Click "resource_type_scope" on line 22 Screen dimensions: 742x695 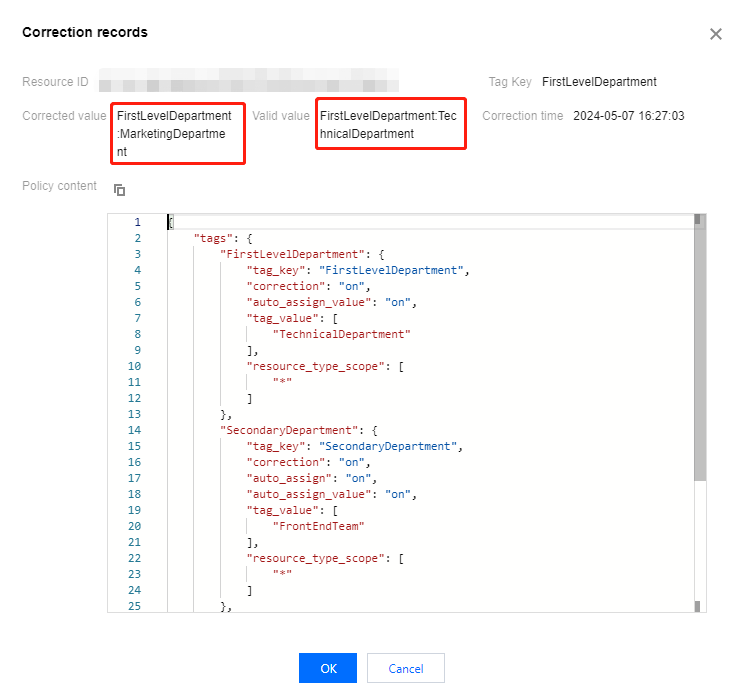[315, 558]
